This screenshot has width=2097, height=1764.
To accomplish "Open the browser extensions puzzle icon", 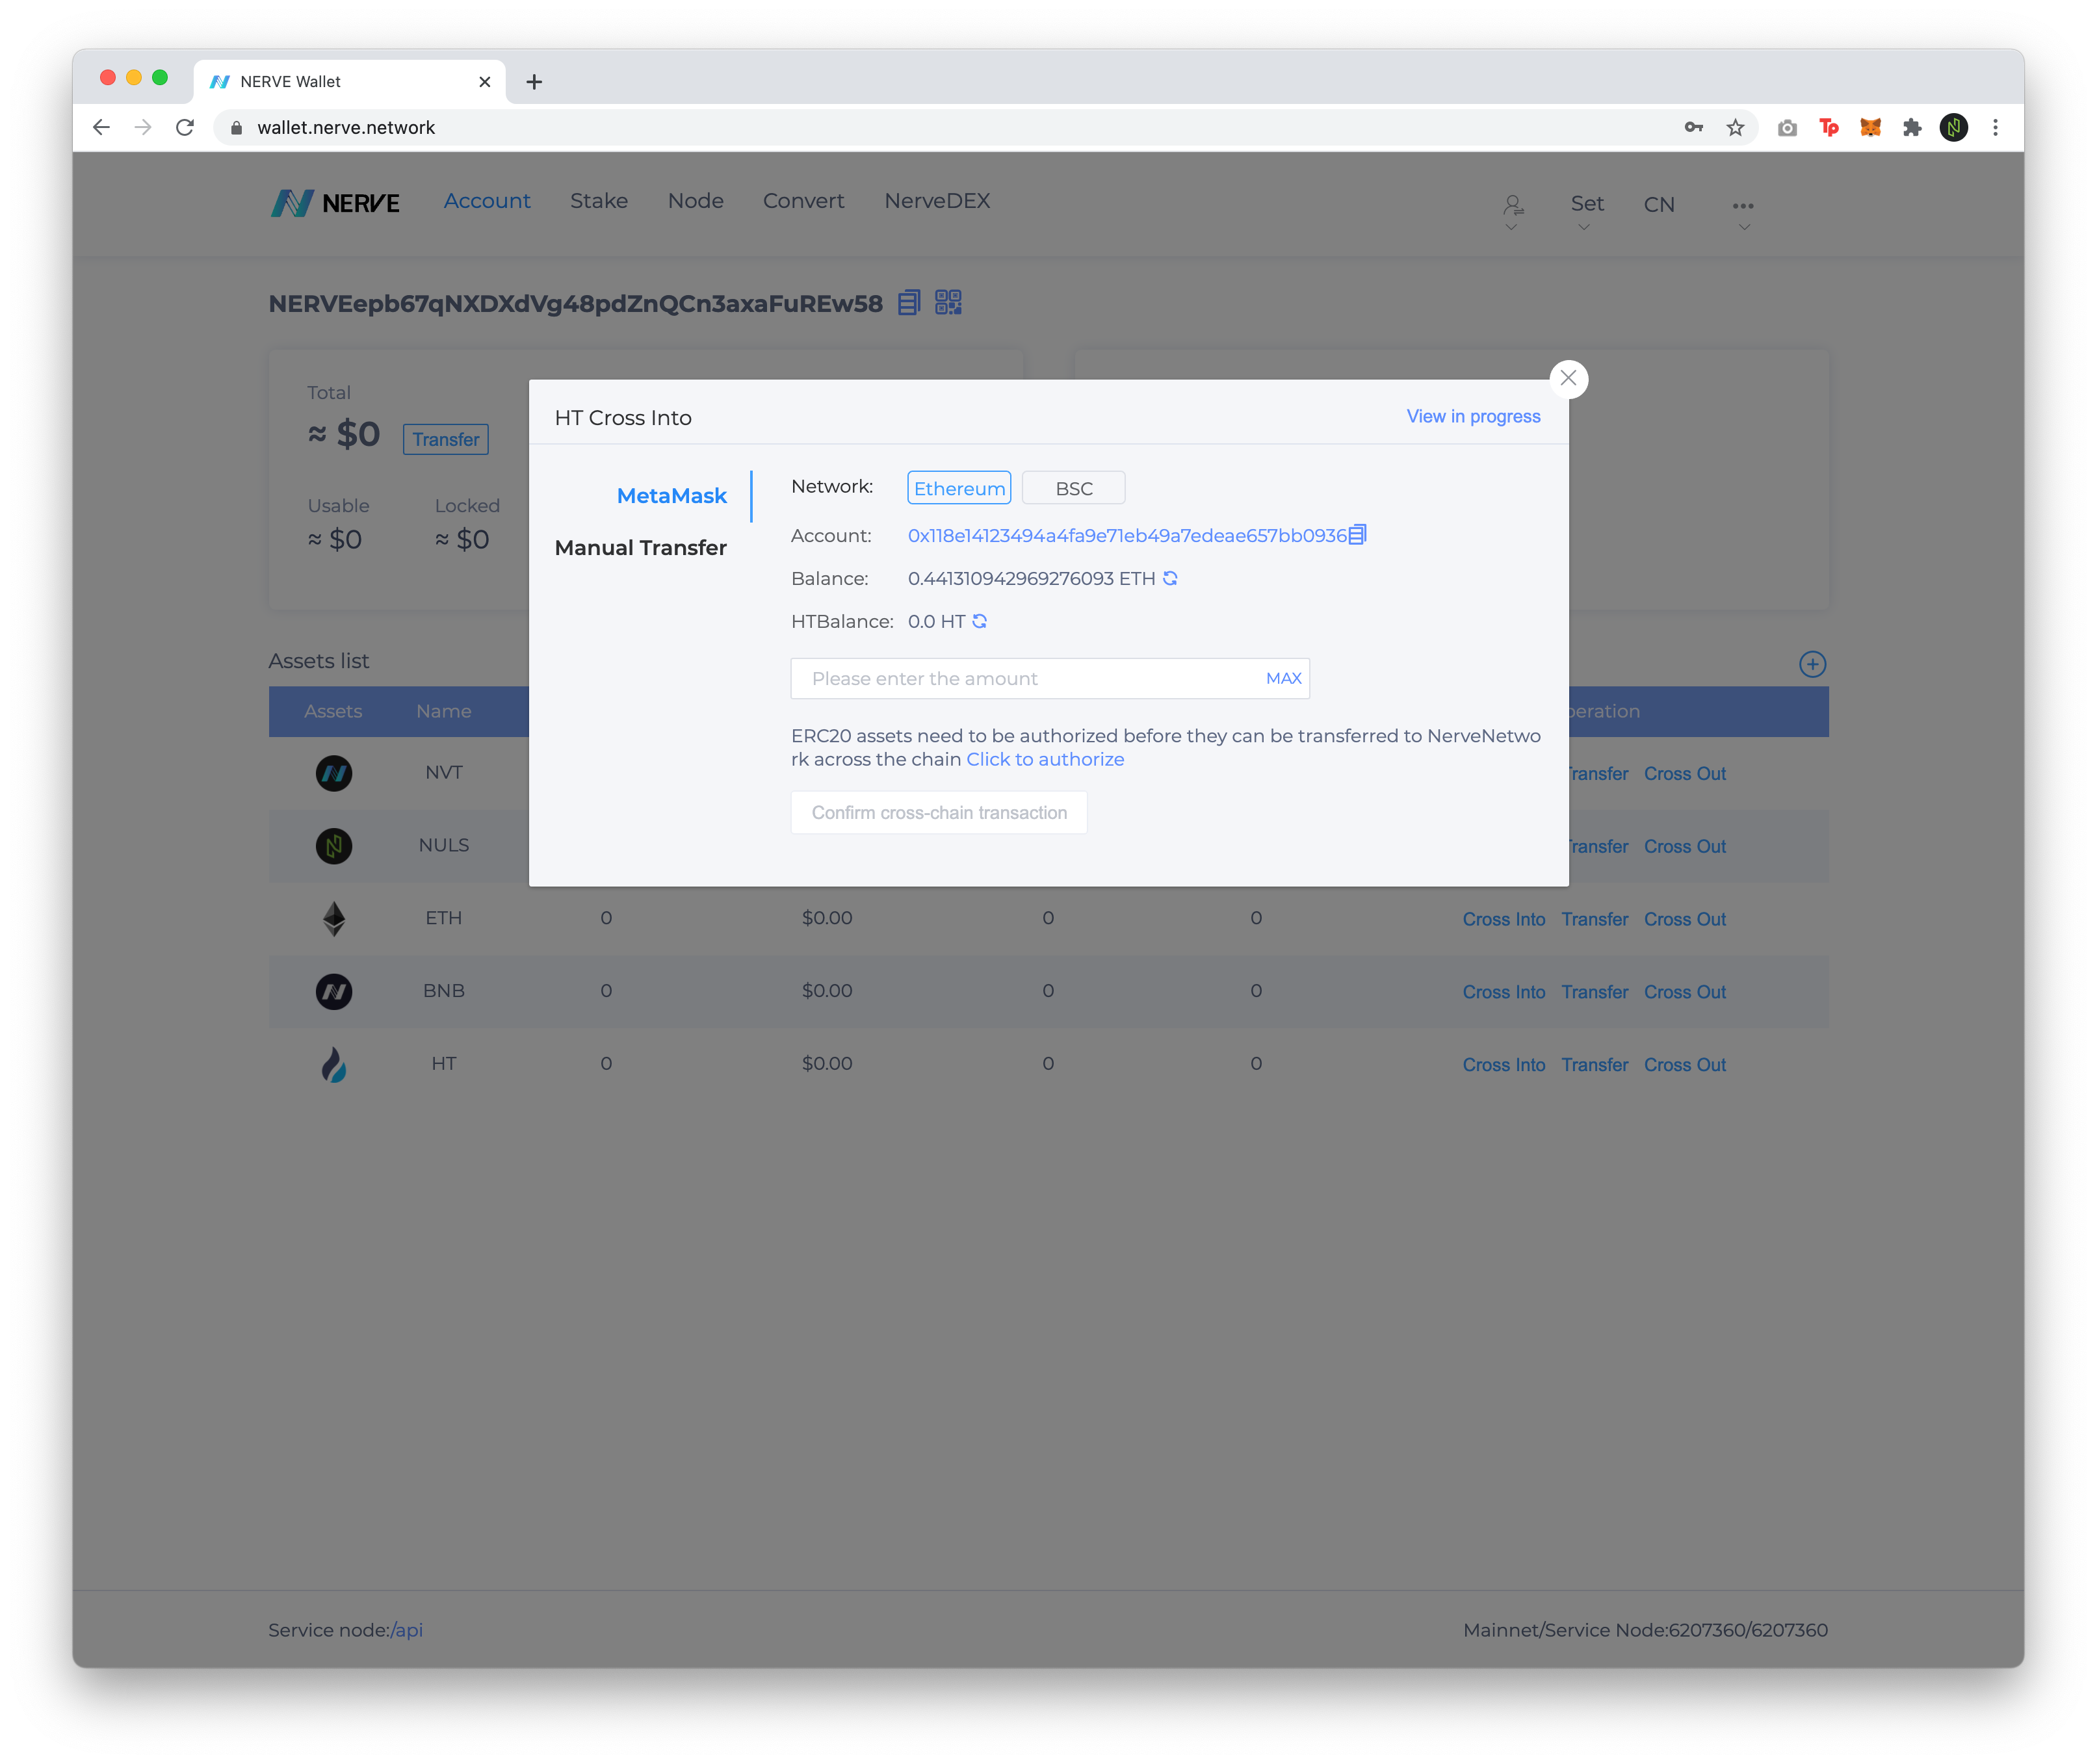I will pos(1912,127).
